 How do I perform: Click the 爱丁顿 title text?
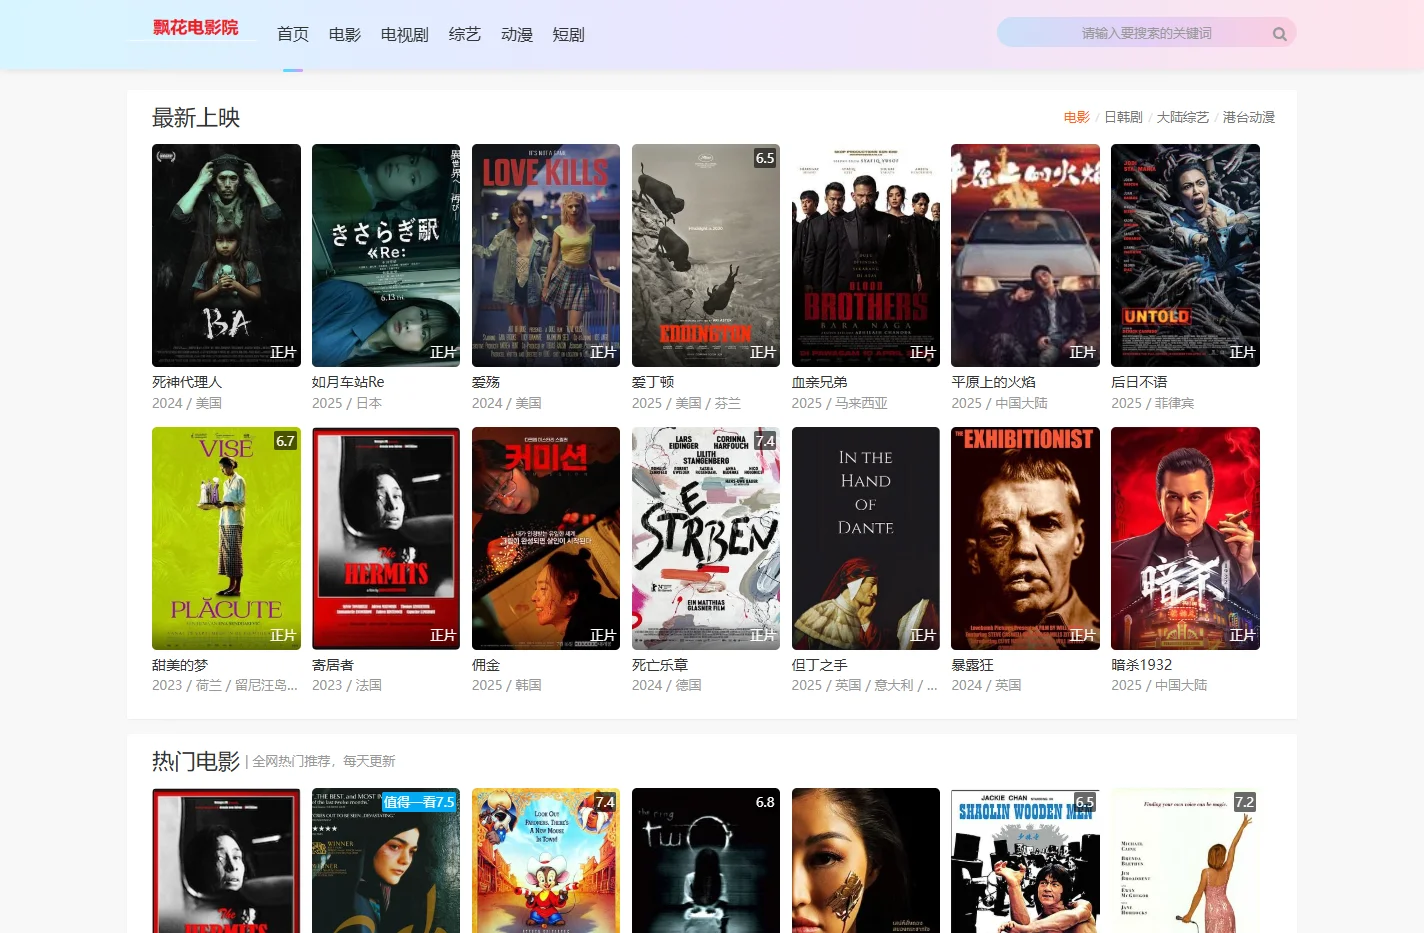tap(653, 382)
